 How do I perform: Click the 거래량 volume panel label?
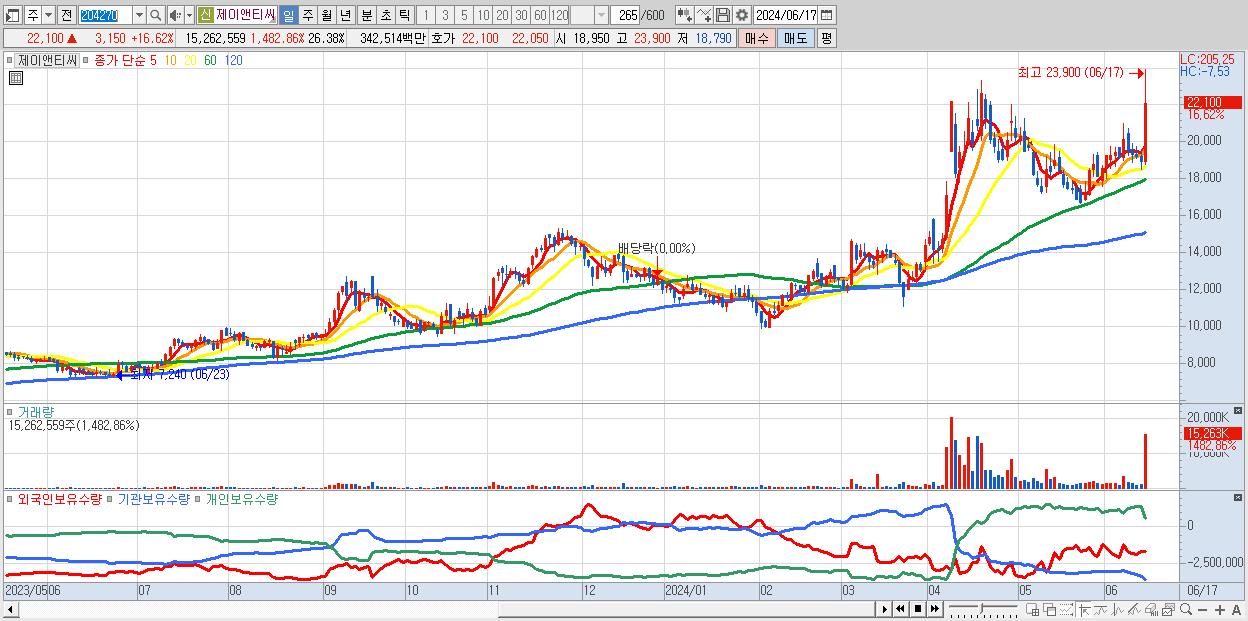coord(35,412)
